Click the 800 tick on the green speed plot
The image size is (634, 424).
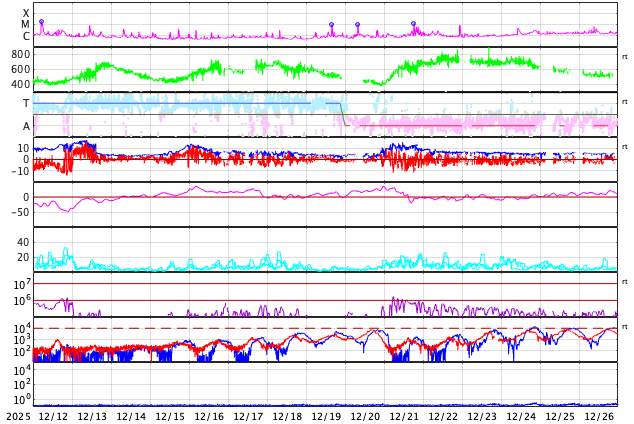20,54
